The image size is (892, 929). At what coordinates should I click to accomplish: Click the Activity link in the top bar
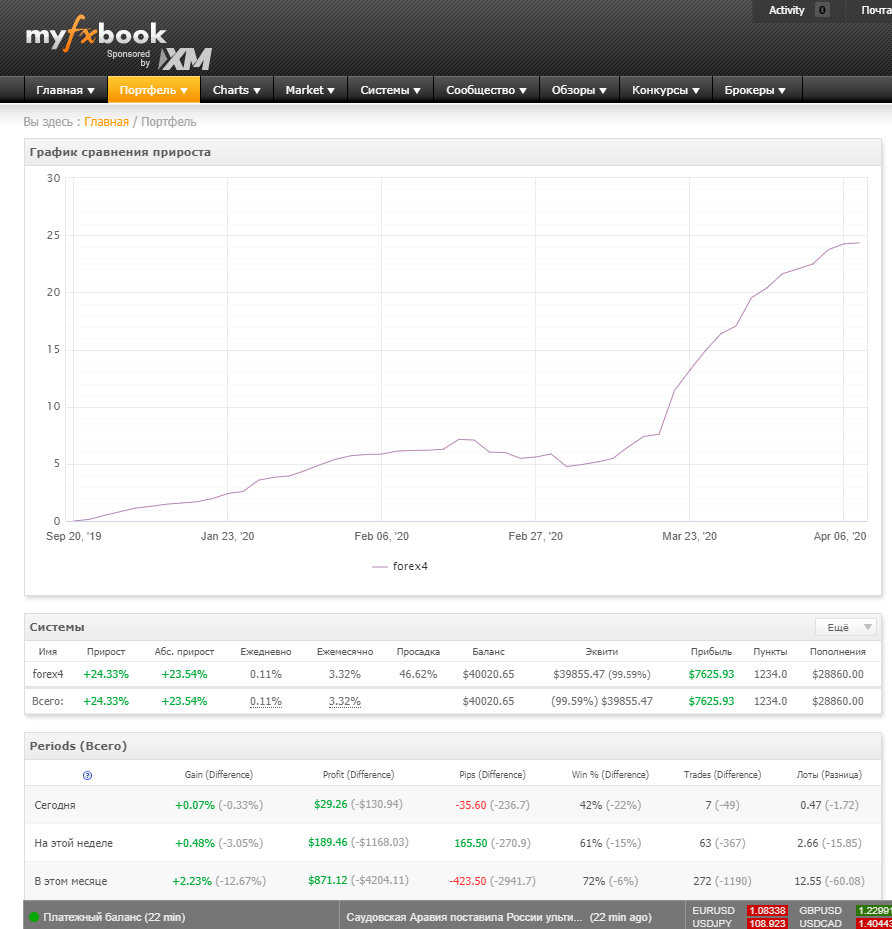786,10
